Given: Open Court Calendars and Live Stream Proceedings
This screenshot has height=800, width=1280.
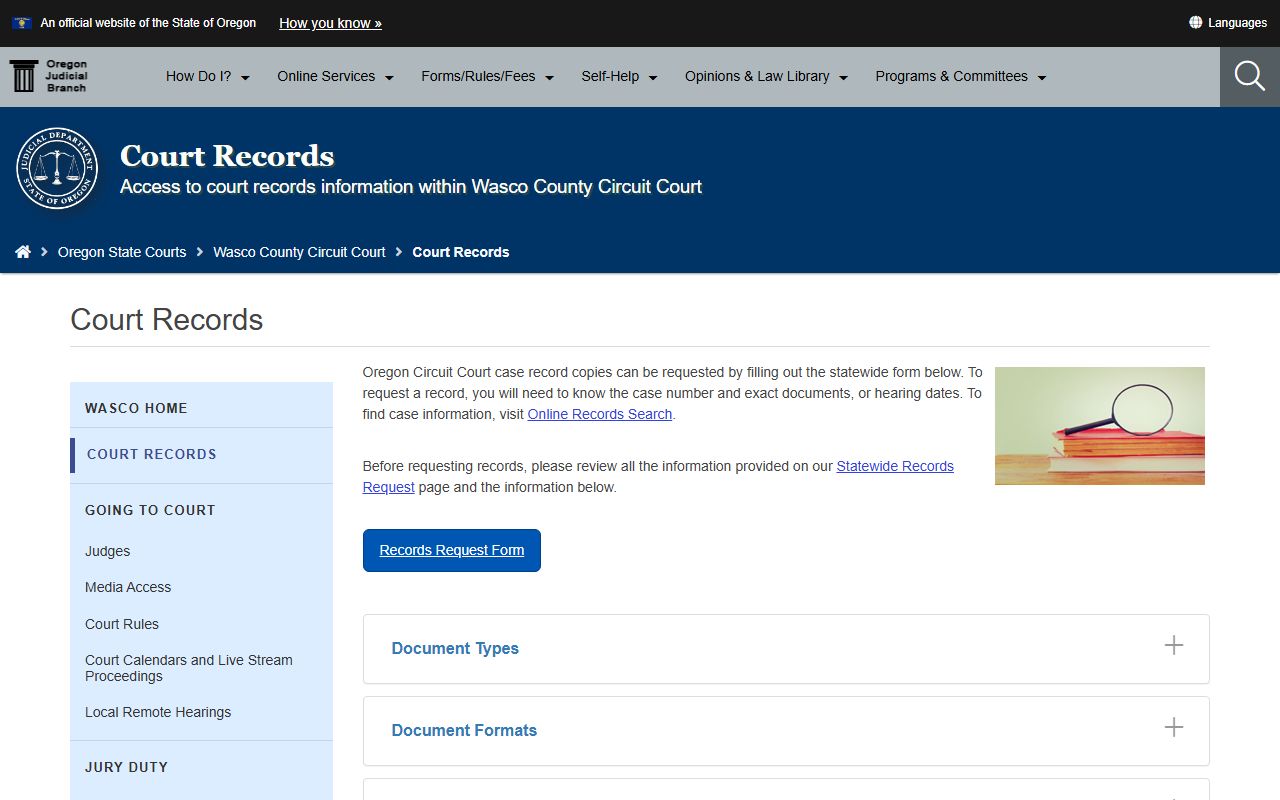Looking at the screenshot, I should (189, 668).
